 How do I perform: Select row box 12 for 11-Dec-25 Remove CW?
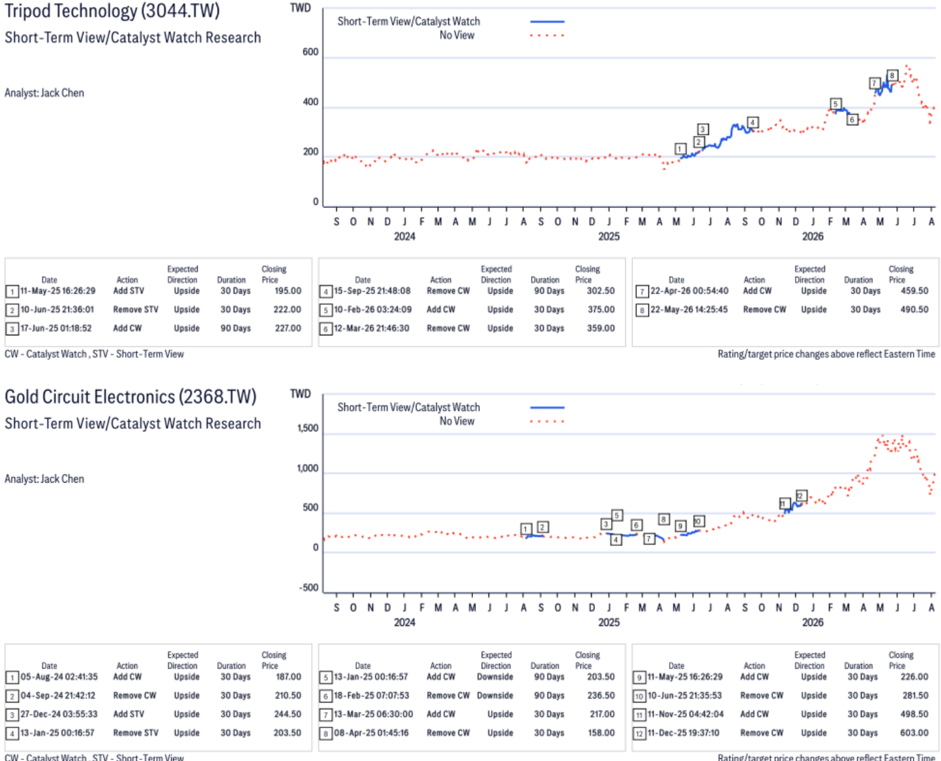pyautogui.click(x=639, y=733)
